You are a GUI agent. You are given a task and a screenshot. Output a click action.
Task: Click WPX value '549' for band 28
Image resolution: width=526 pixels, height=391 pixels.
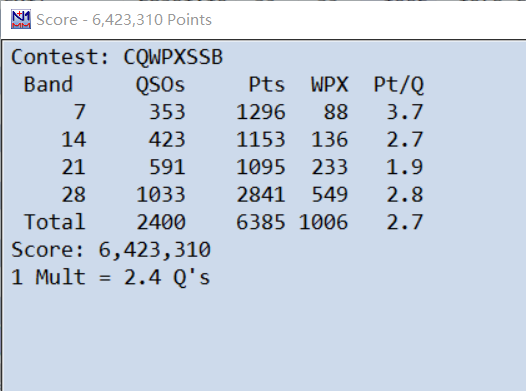329,194
